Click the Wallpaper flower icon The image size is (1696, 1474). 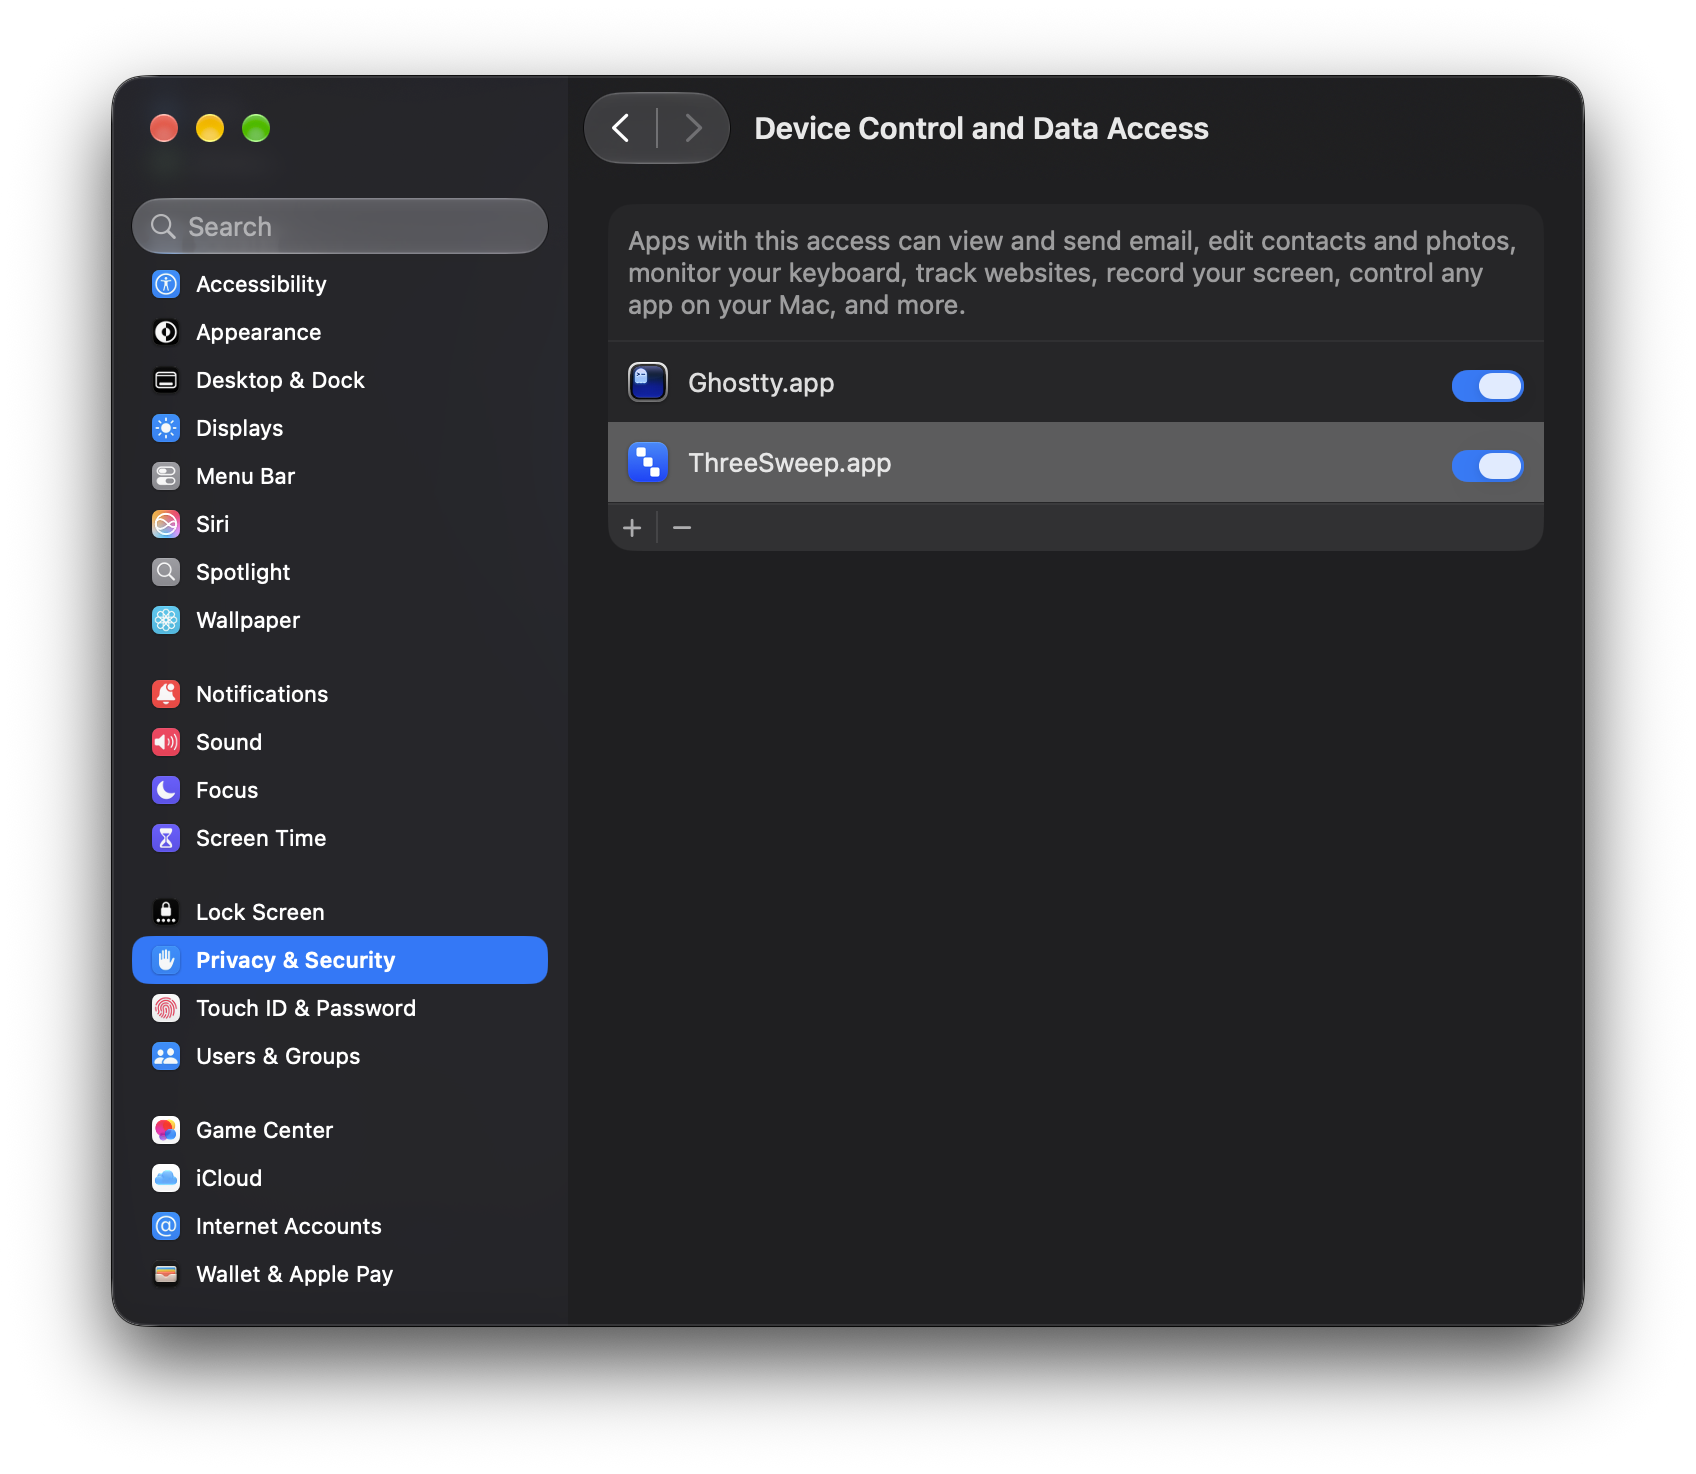coord(166,620)
